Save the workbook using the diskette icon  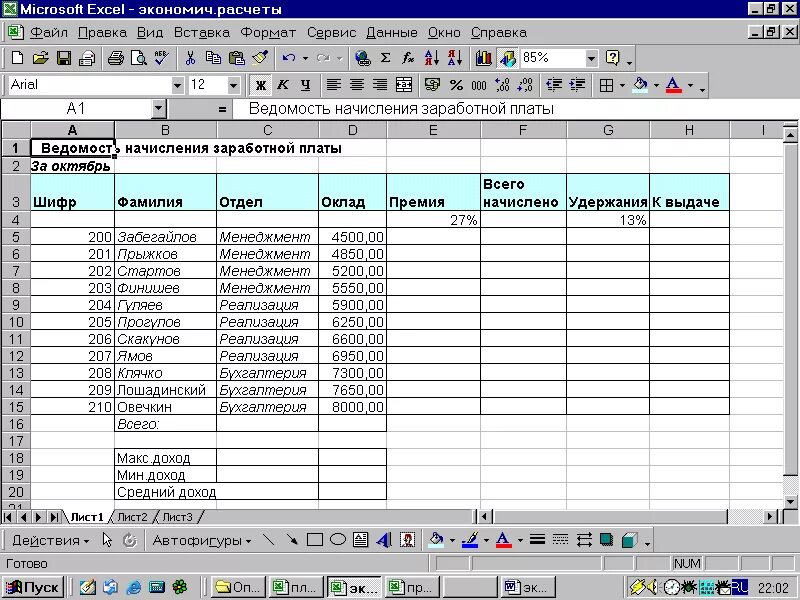pyautogui.click(x=64, y=58)
